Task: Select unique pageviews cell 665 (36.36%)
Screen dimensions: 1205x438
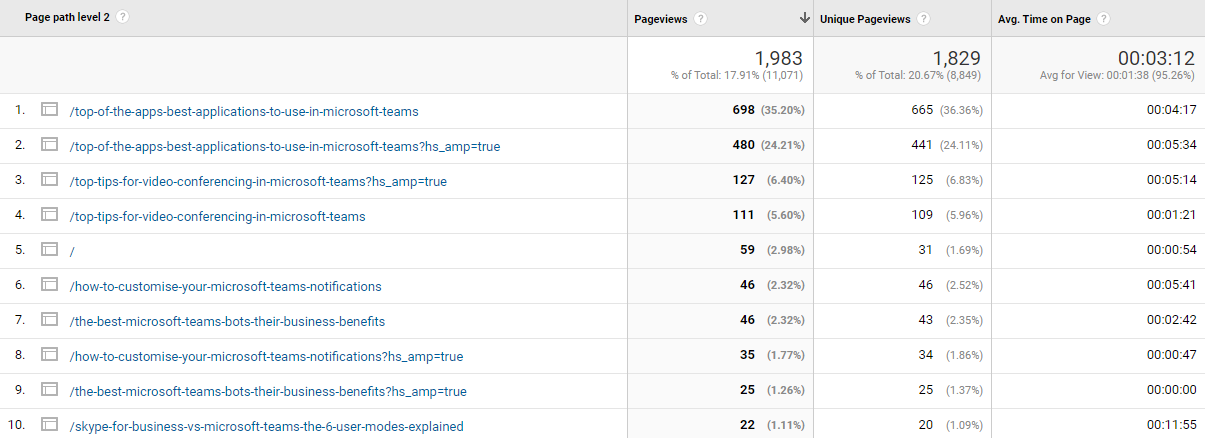Action: click(x=947, y=111)
